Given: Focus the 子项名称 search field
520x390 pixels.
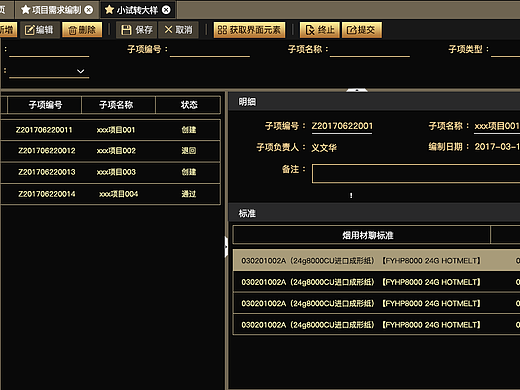Looking at the screenshot, I should click(x=370, y=50).
